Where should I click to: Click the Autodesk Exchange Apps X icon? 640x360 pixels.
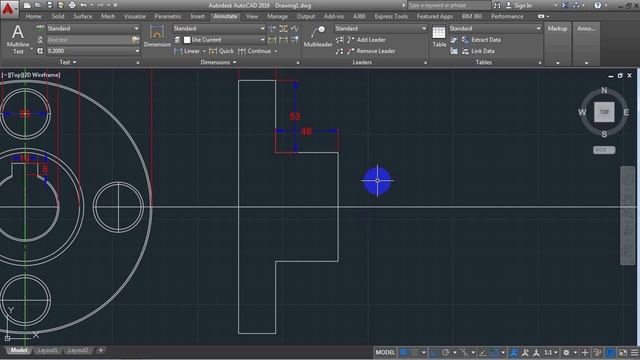[x=565, y=5]
